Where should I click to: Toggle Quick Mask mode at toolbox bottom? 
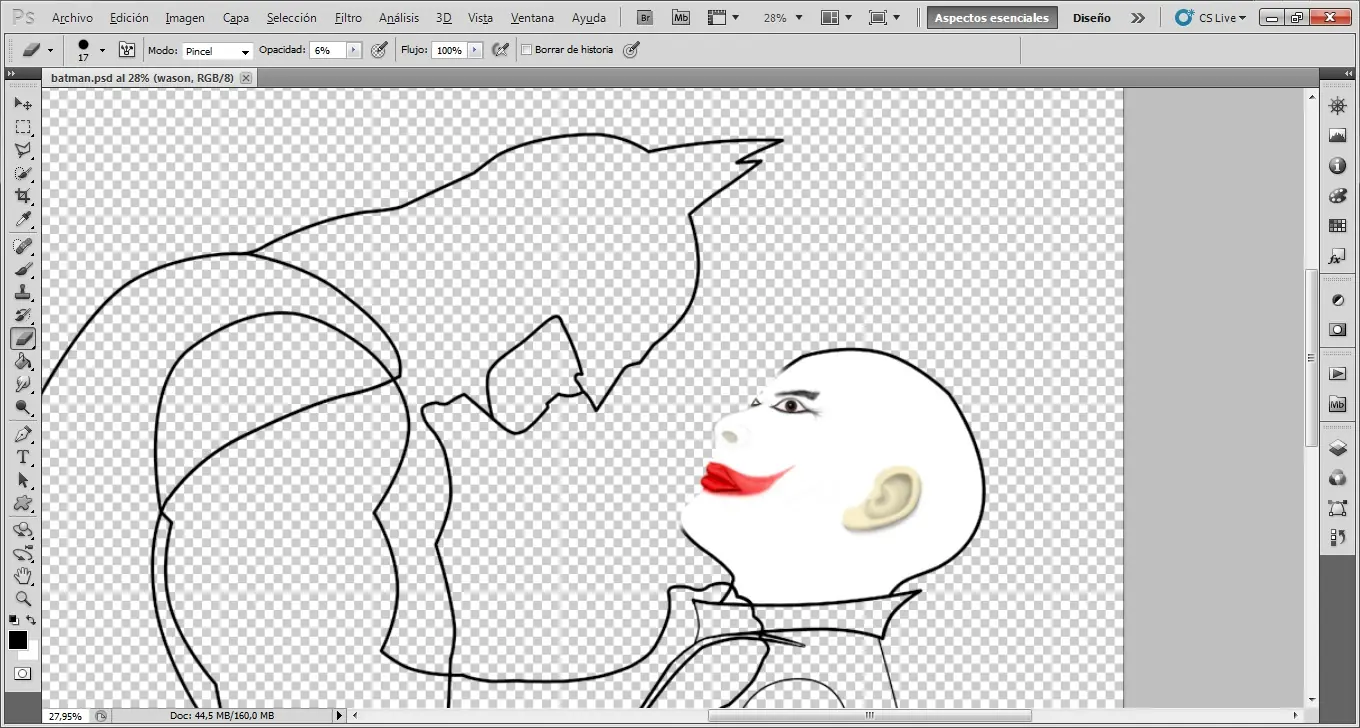(x=21, y=671)
